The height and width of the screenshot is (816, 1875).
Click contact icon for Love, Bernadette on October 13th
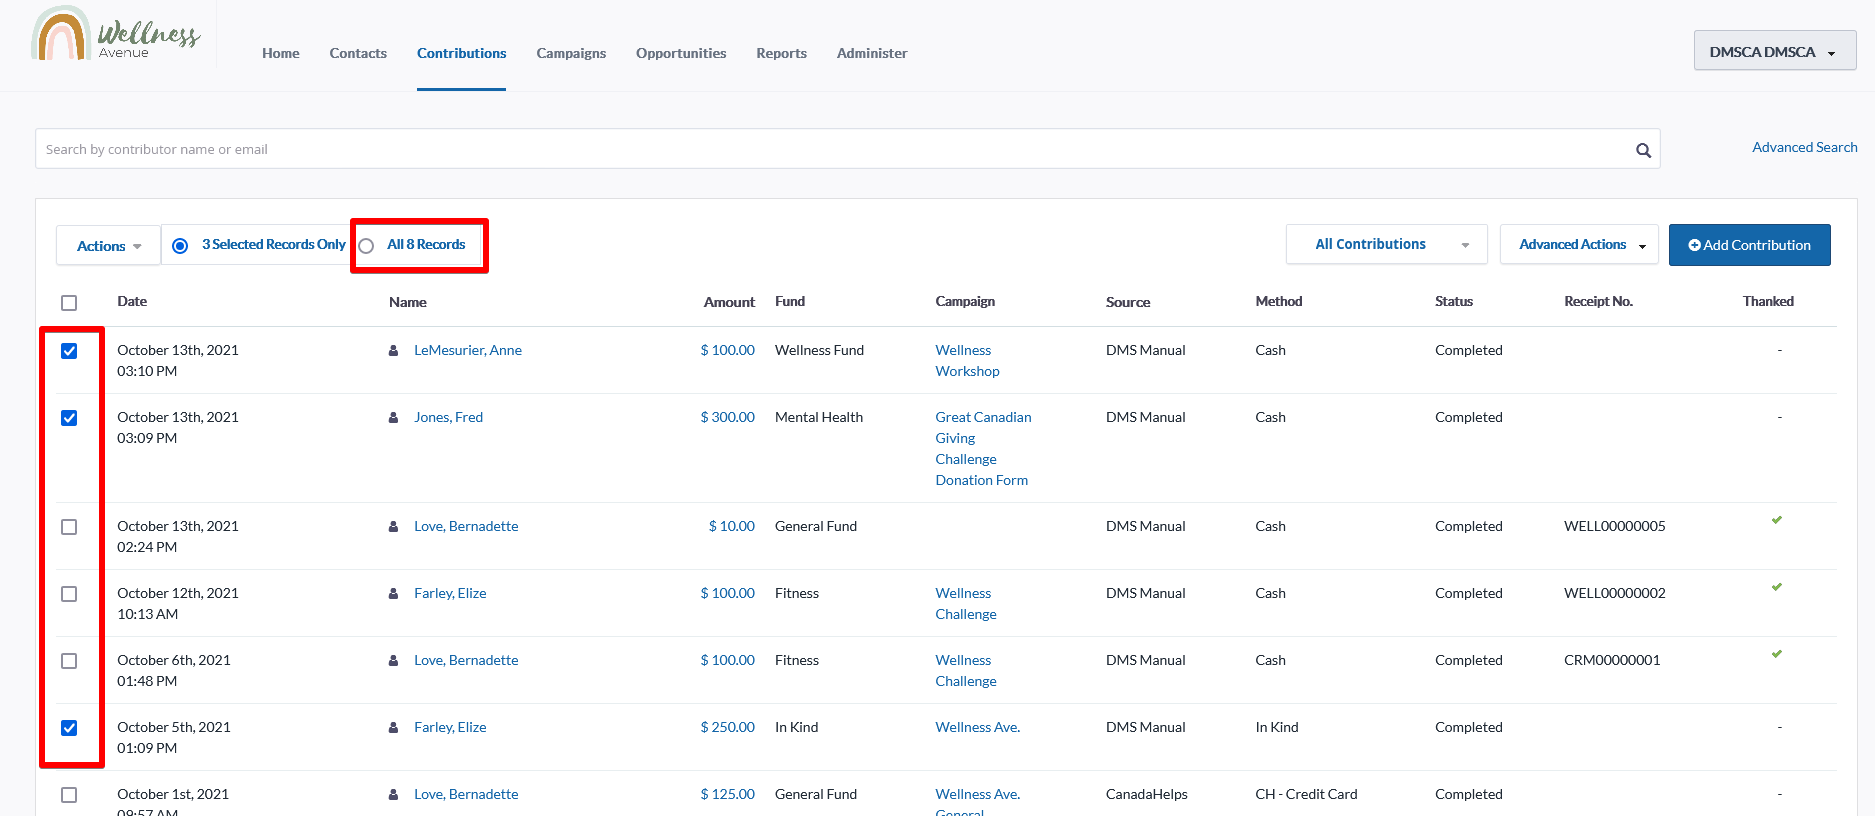click(x=394, y=526)
